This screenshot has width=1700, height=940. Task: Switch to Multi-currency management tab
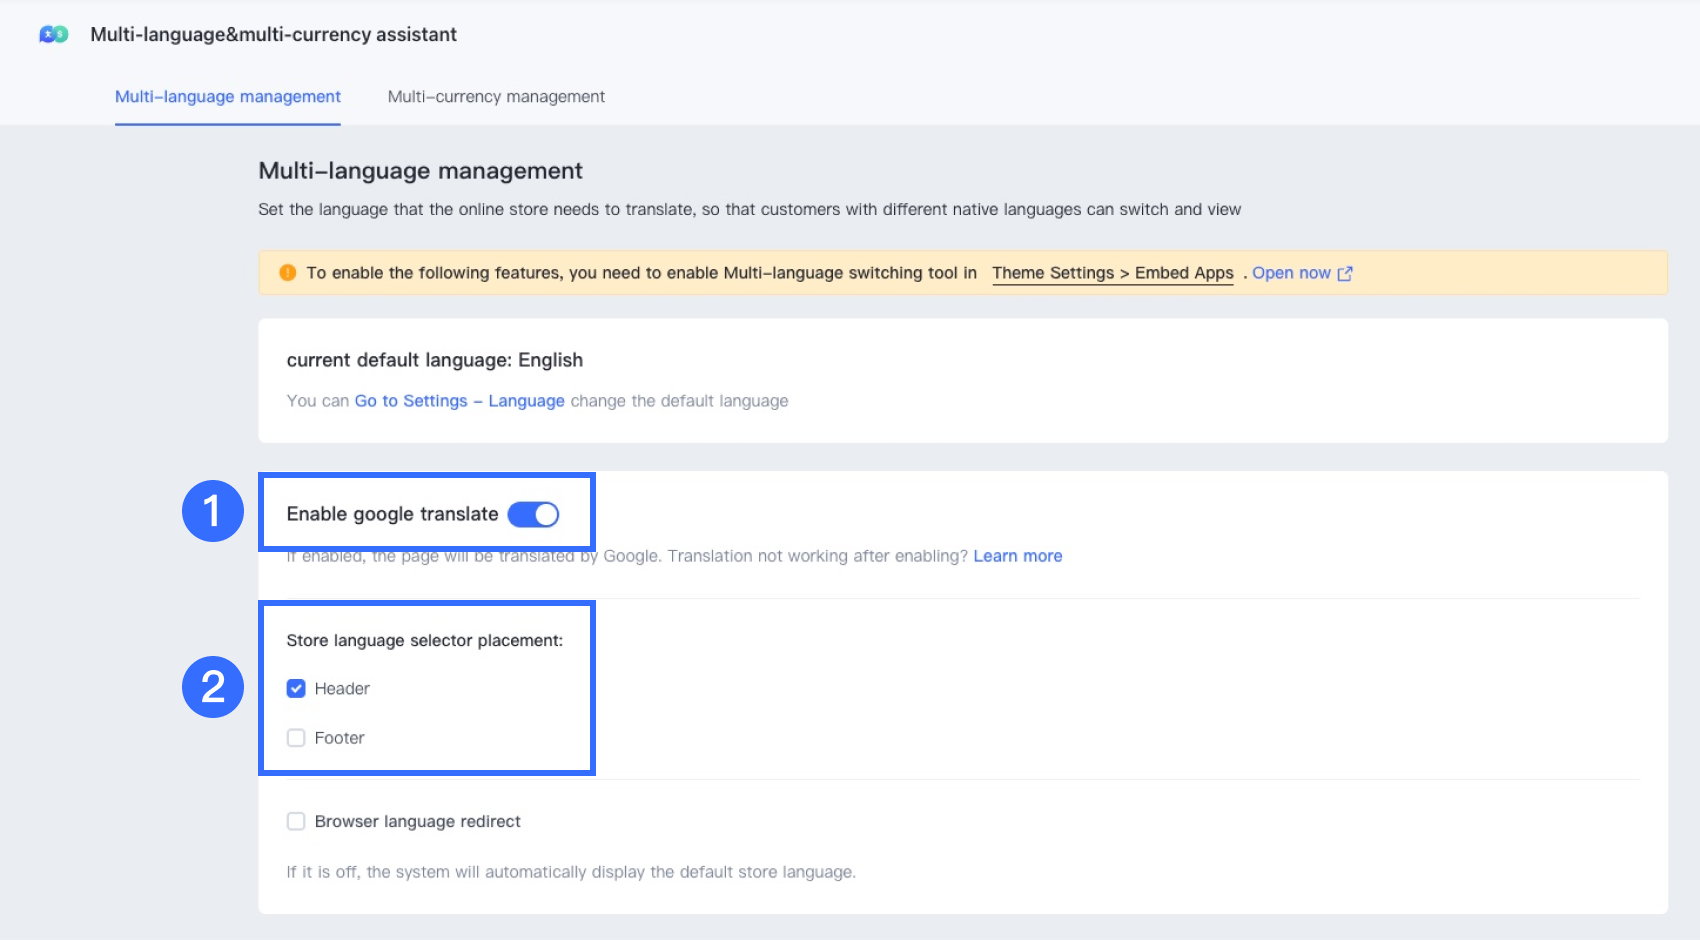[496, 97]
